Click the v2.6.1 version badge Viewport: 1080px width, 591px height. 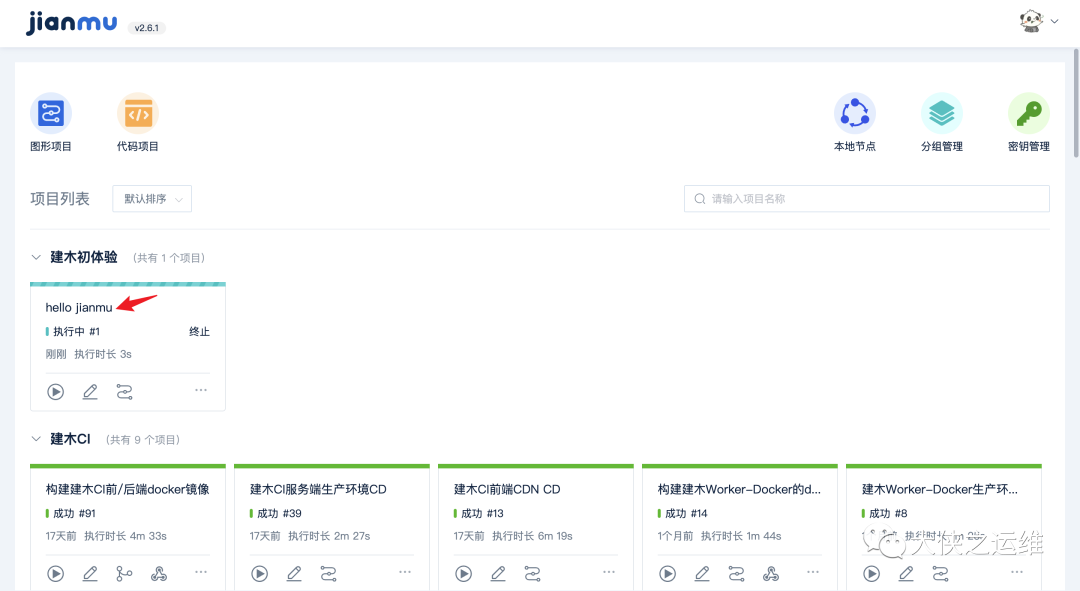click(x=147, y=28)
